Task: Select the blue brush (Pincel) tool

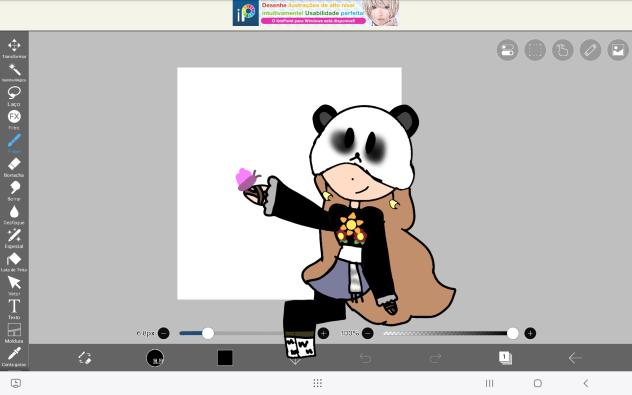Action: (x=14, y=143)
